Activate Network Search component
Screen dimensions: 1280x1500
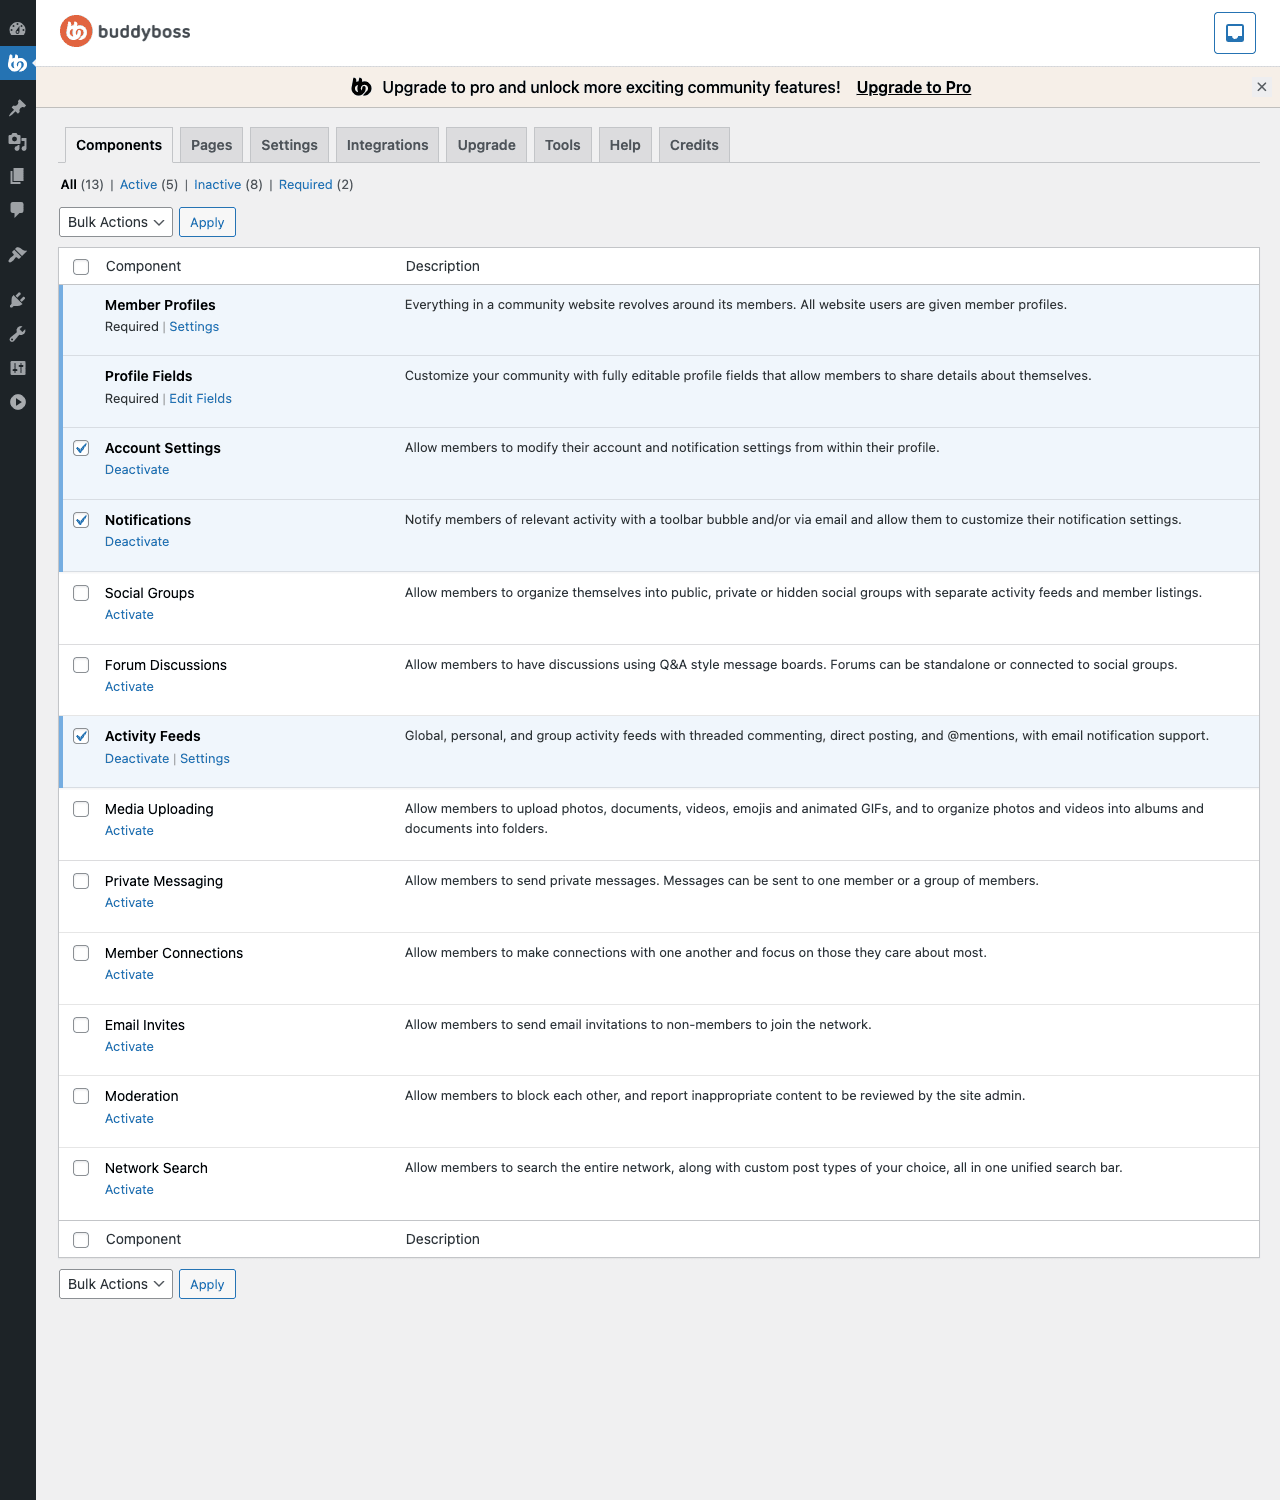129,1190
